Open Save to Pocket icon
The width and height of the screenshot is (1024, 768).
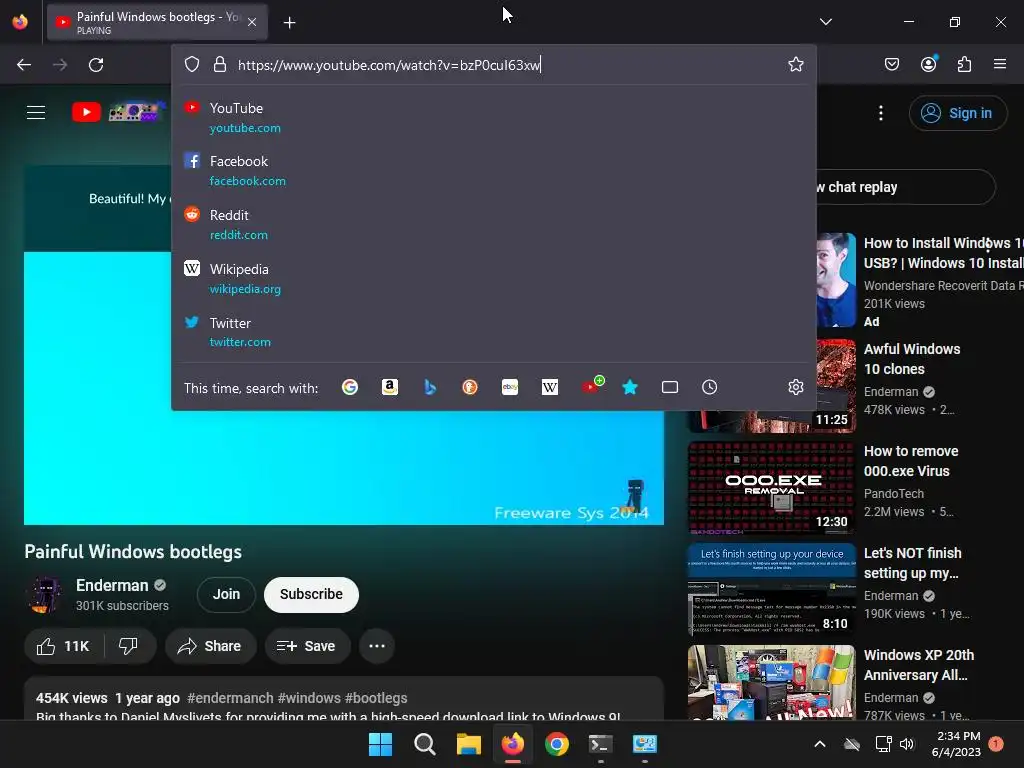[x=891, y=64]
